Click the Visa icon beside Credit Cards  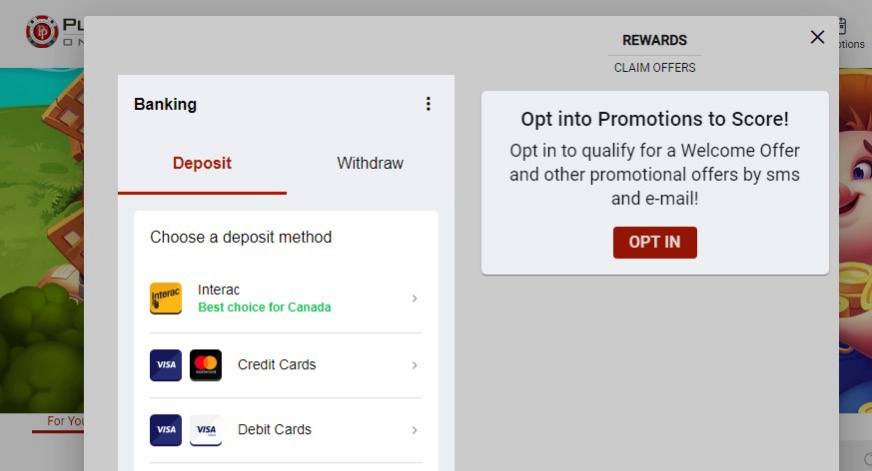click(x=166, y=365)
